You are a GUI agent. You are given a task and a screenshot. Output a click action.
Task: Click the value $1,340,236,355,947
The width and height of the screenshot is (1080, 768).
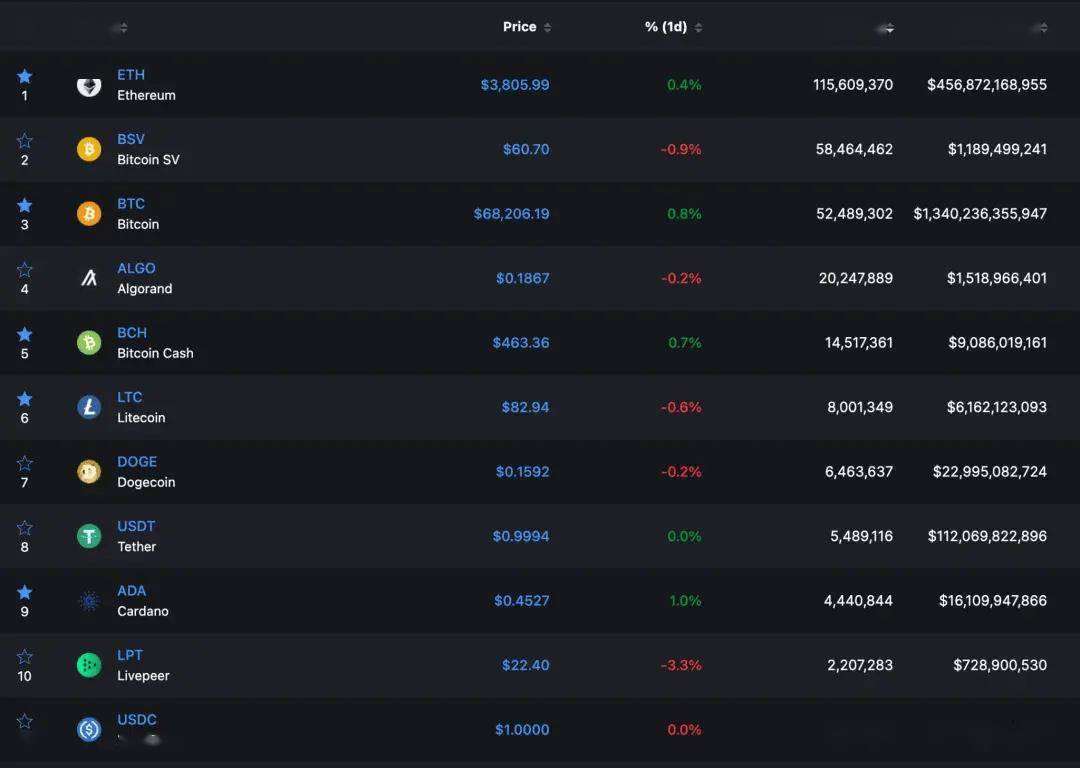(979, 214)
